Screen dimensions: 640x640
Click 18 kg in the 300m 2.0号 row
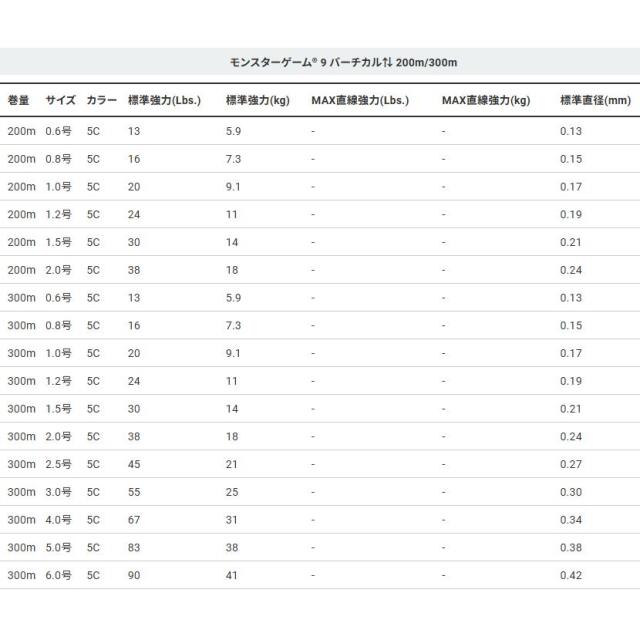(232, 436)
